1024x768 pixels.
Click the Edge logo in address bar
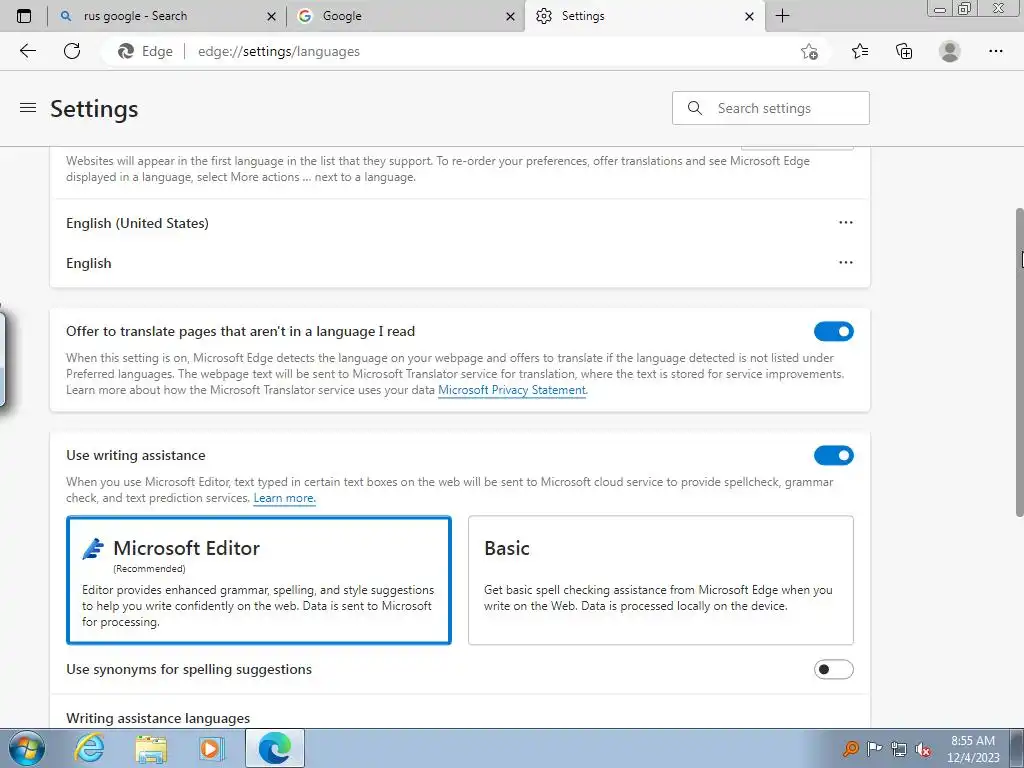click(x=125, y=51)
